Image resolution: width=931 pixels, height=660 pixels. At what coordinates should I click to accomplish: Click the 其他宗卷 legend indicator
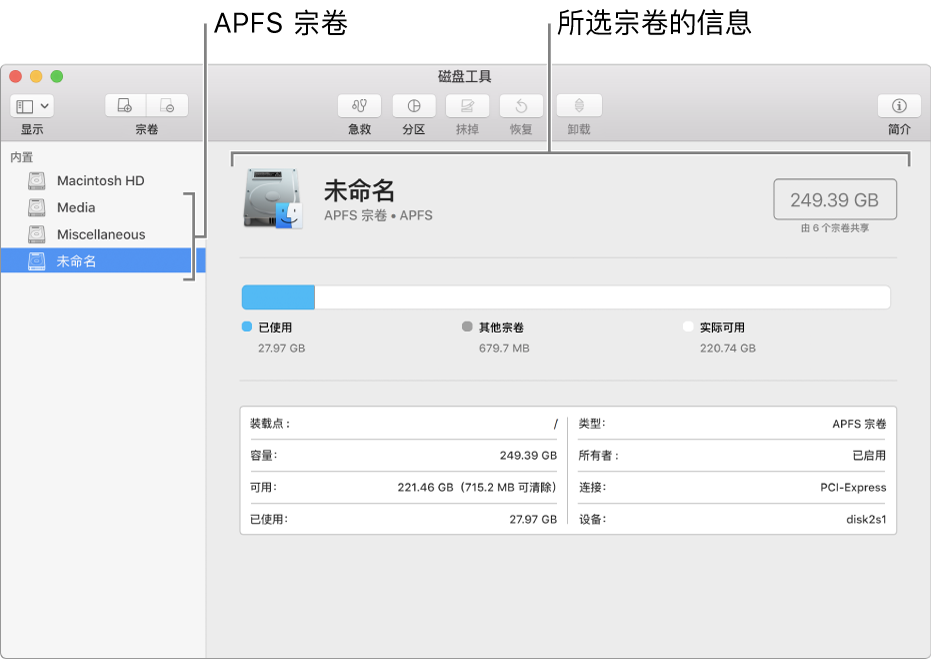pyautogui.click(x=466, y=325)
